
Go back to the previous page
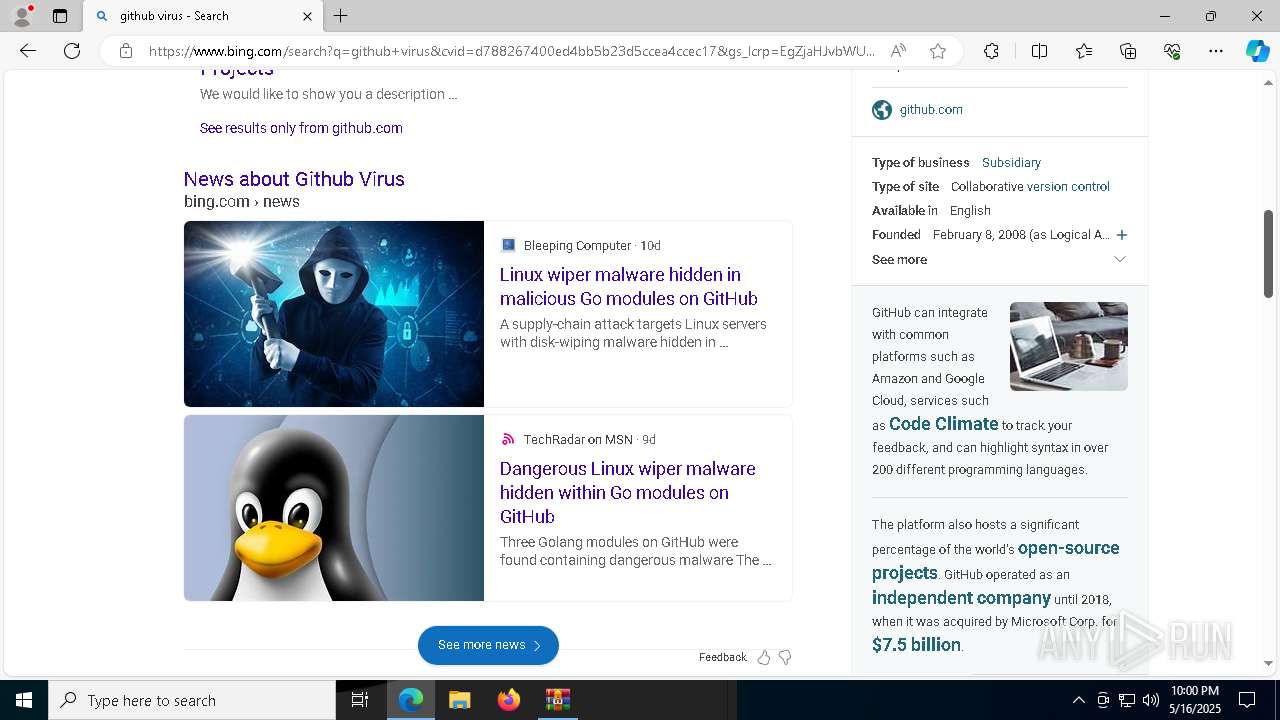point(28,51)
